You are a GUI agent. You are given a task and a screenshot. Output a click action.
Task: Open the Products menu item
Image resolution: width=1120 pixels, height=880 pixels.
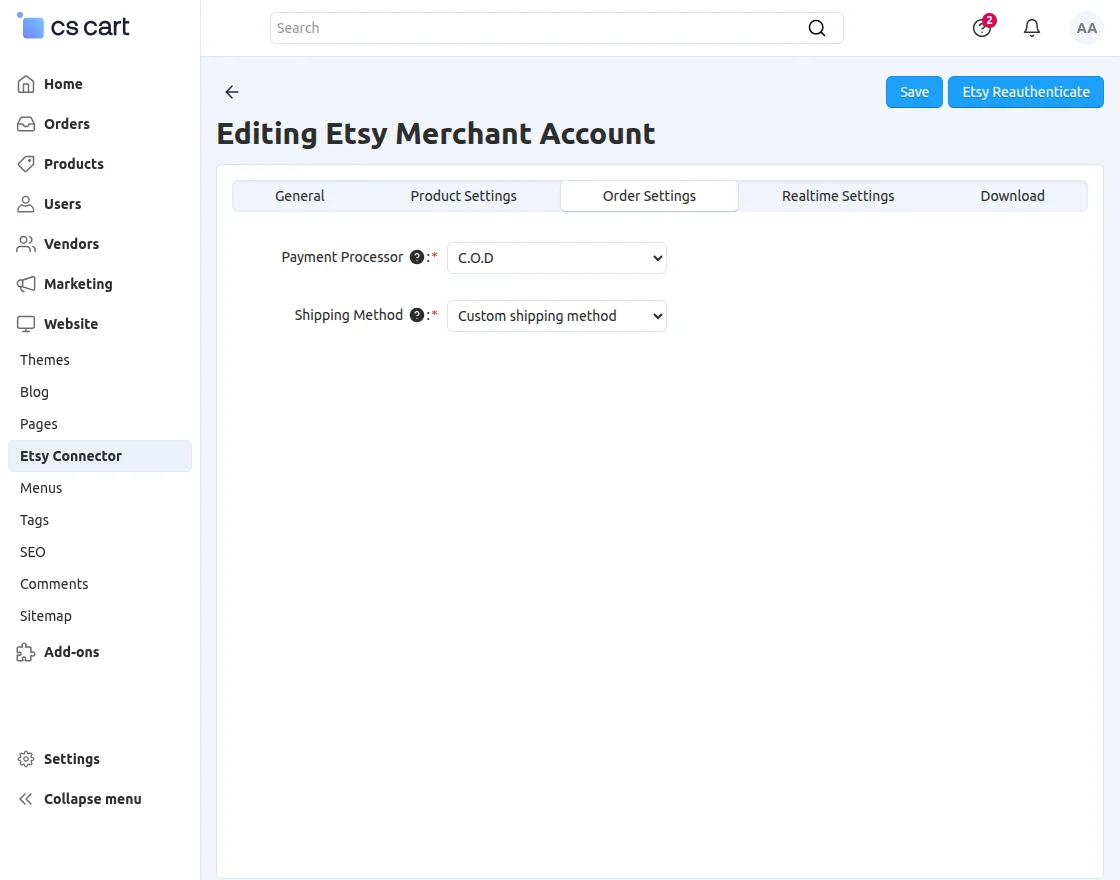[x=74, y=164]
